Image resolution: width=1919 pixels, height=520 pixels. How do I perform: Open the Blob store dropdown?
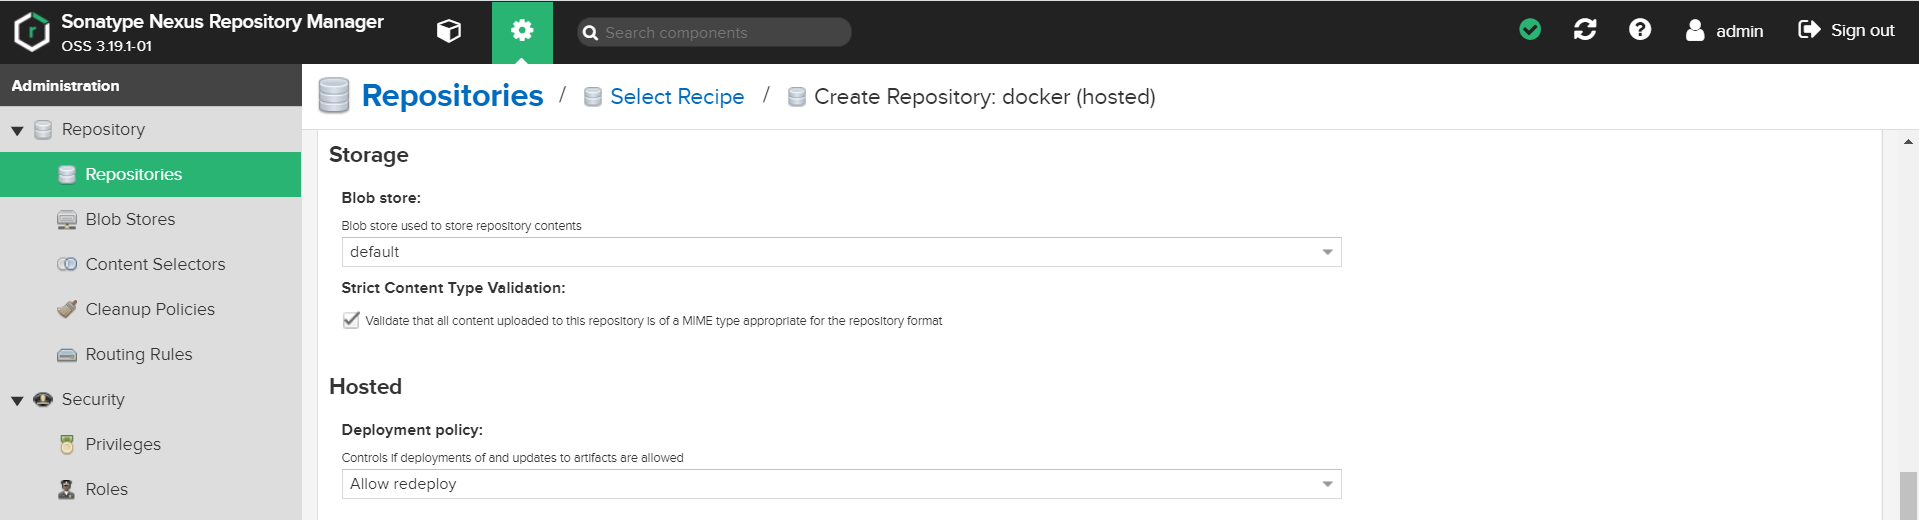coord(1327,252)
